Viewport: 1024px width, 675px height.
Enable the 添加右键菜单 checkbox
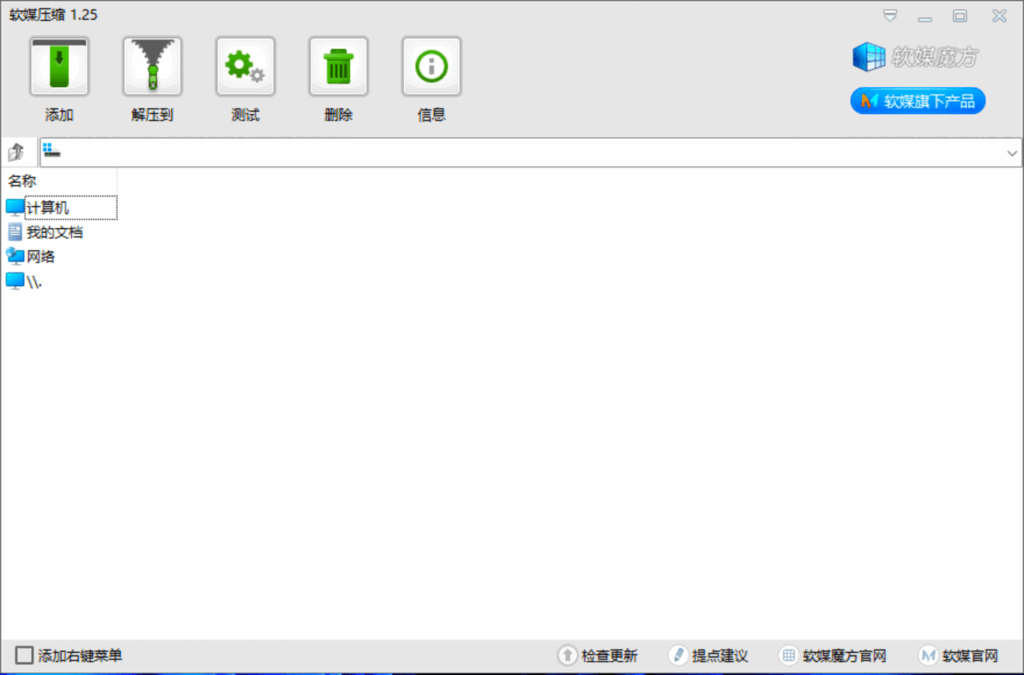pyautogui.click(x=24, y=655)
